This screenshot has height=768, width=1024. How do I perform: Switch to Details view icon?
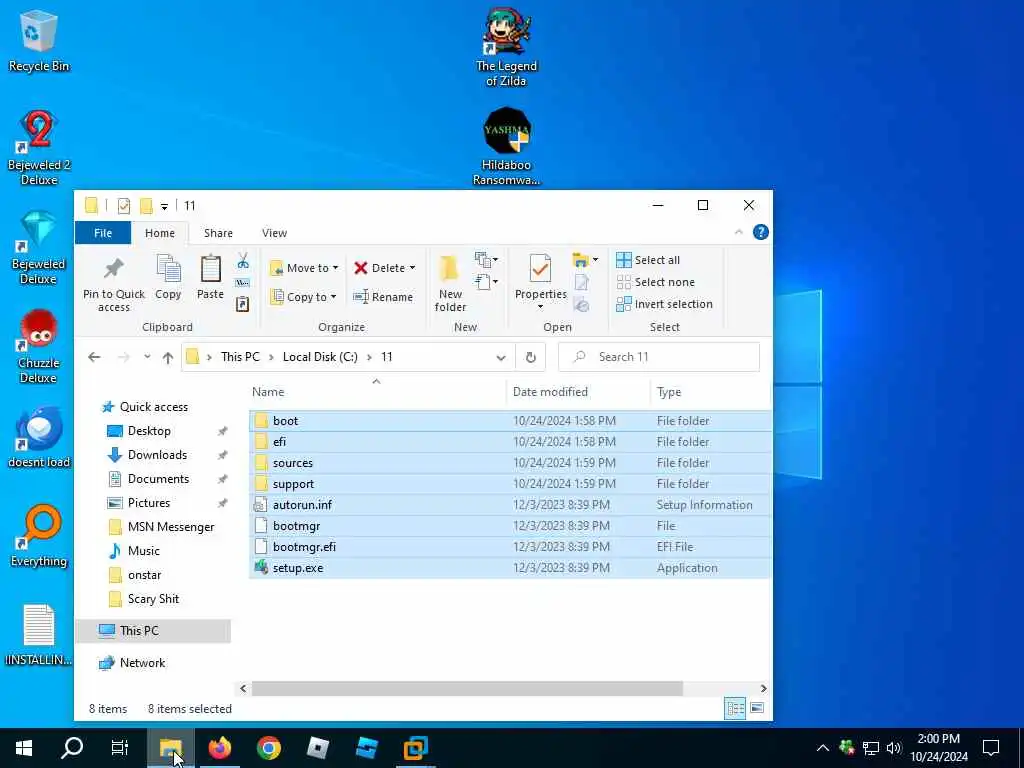735,708
